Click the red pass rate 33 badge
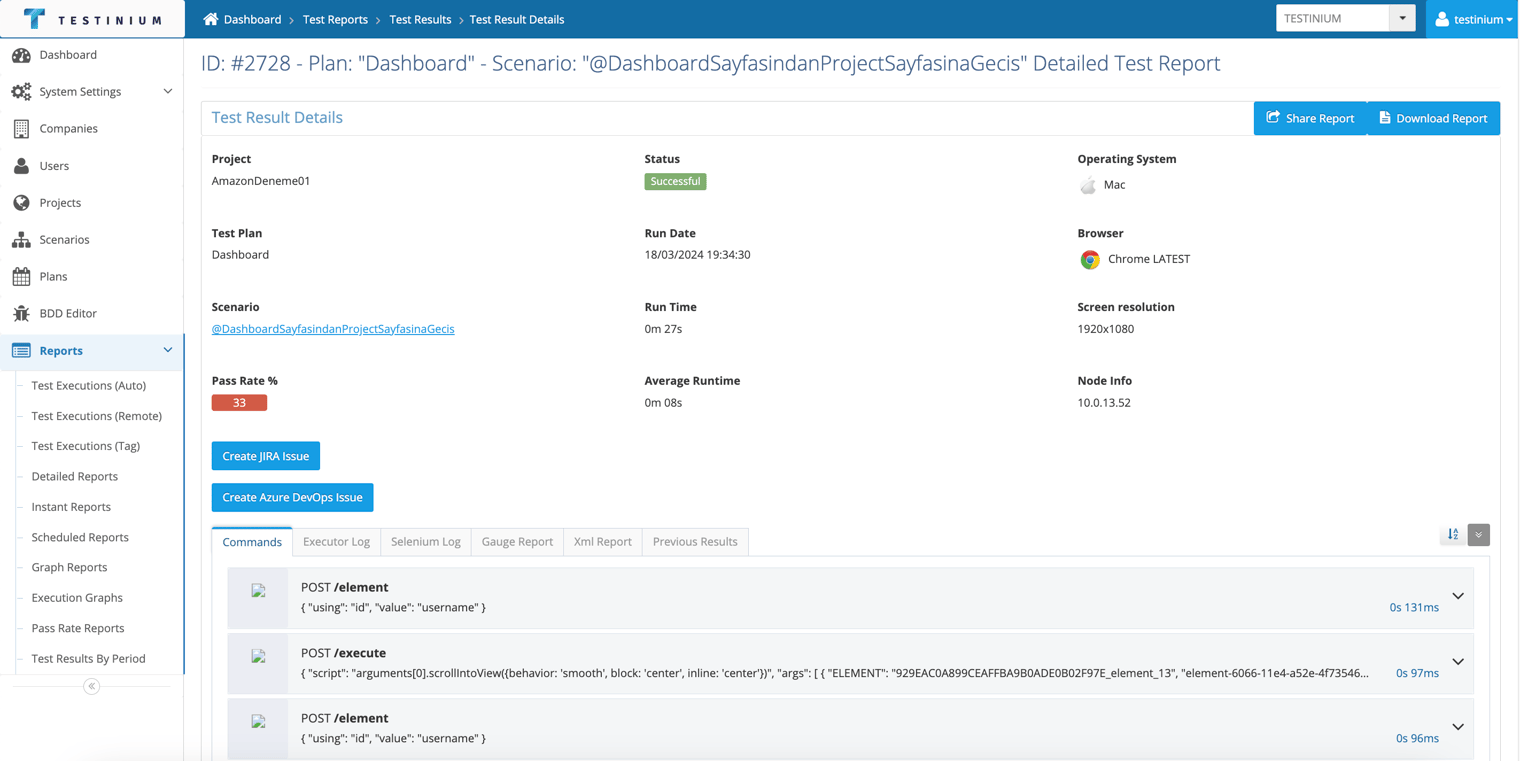Image resolution: width=1520 pixels, height=761 pixels. 239,403
